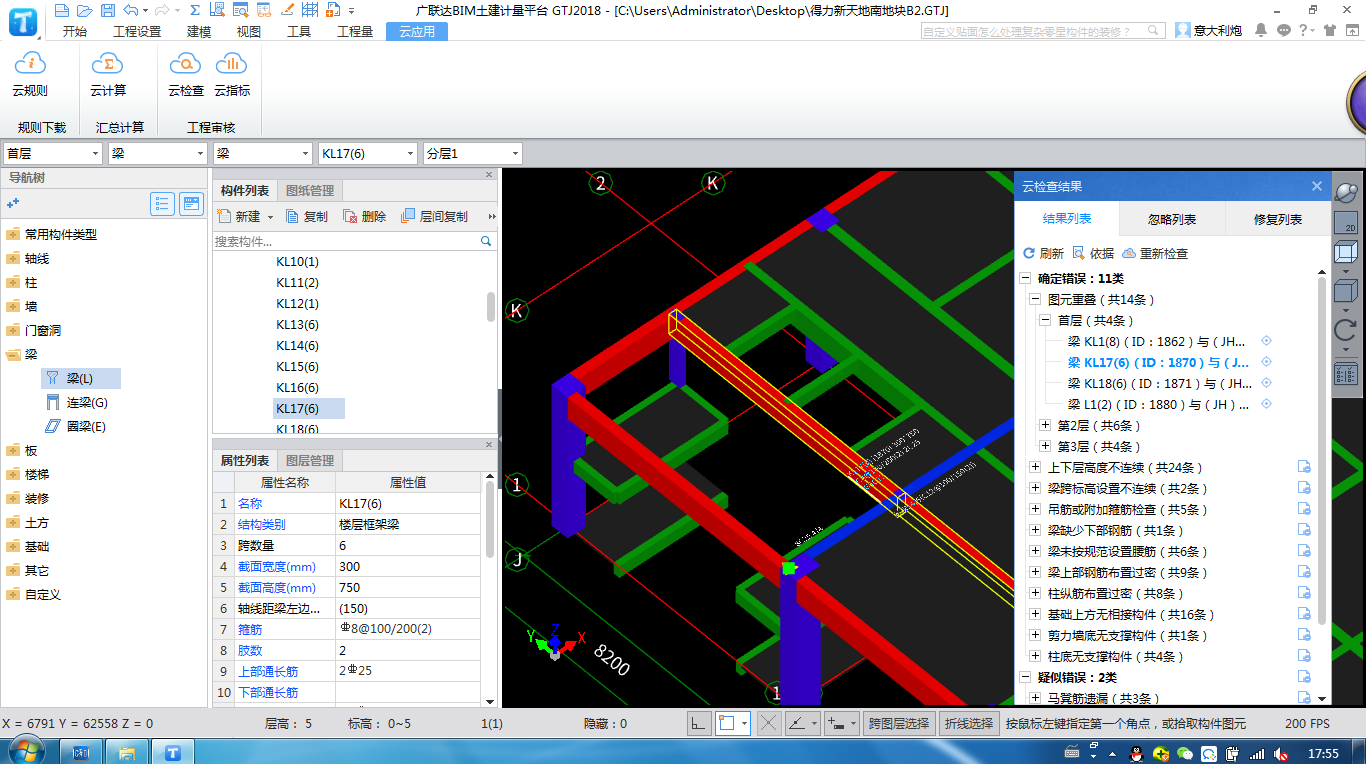Click 层间复制 in component list toolbar
This screenshot has height=764, width=1366.
tap(434, 216)
